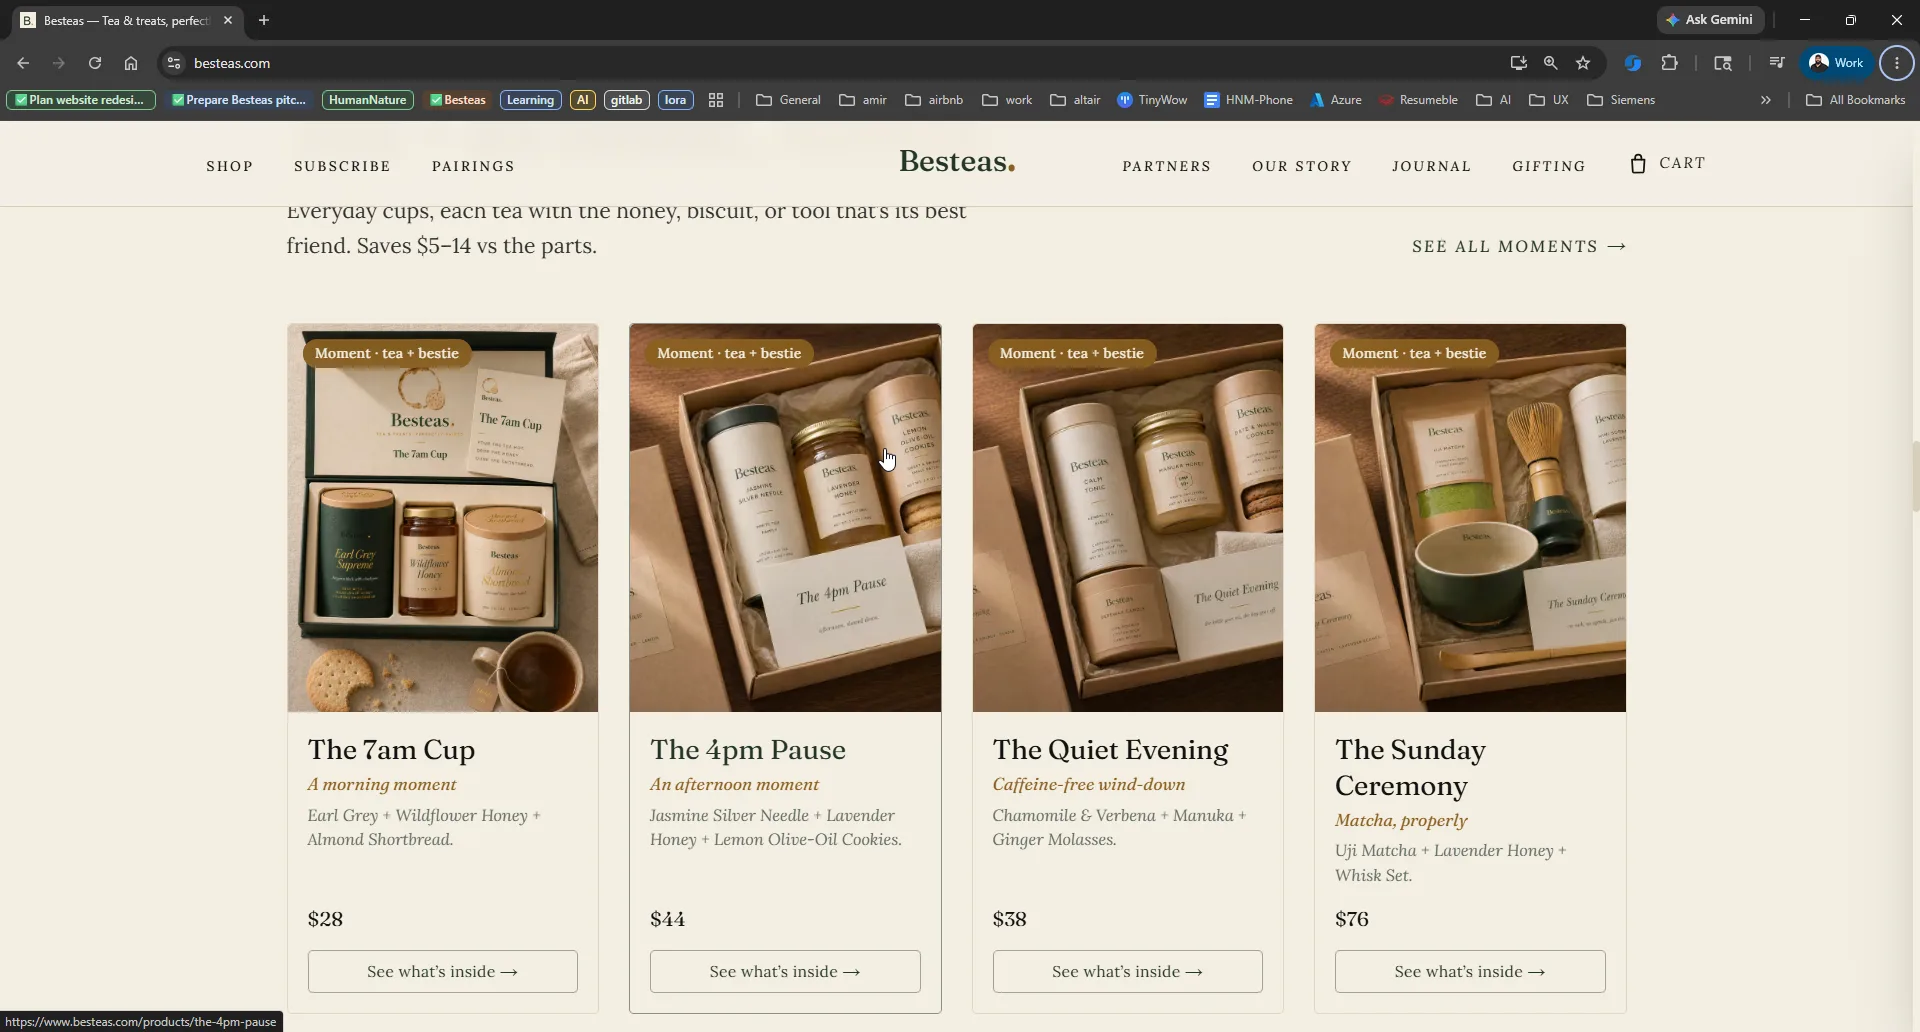Reload the page icon
This screenshot has height=1032, width=1920.
tap(95, 63)
